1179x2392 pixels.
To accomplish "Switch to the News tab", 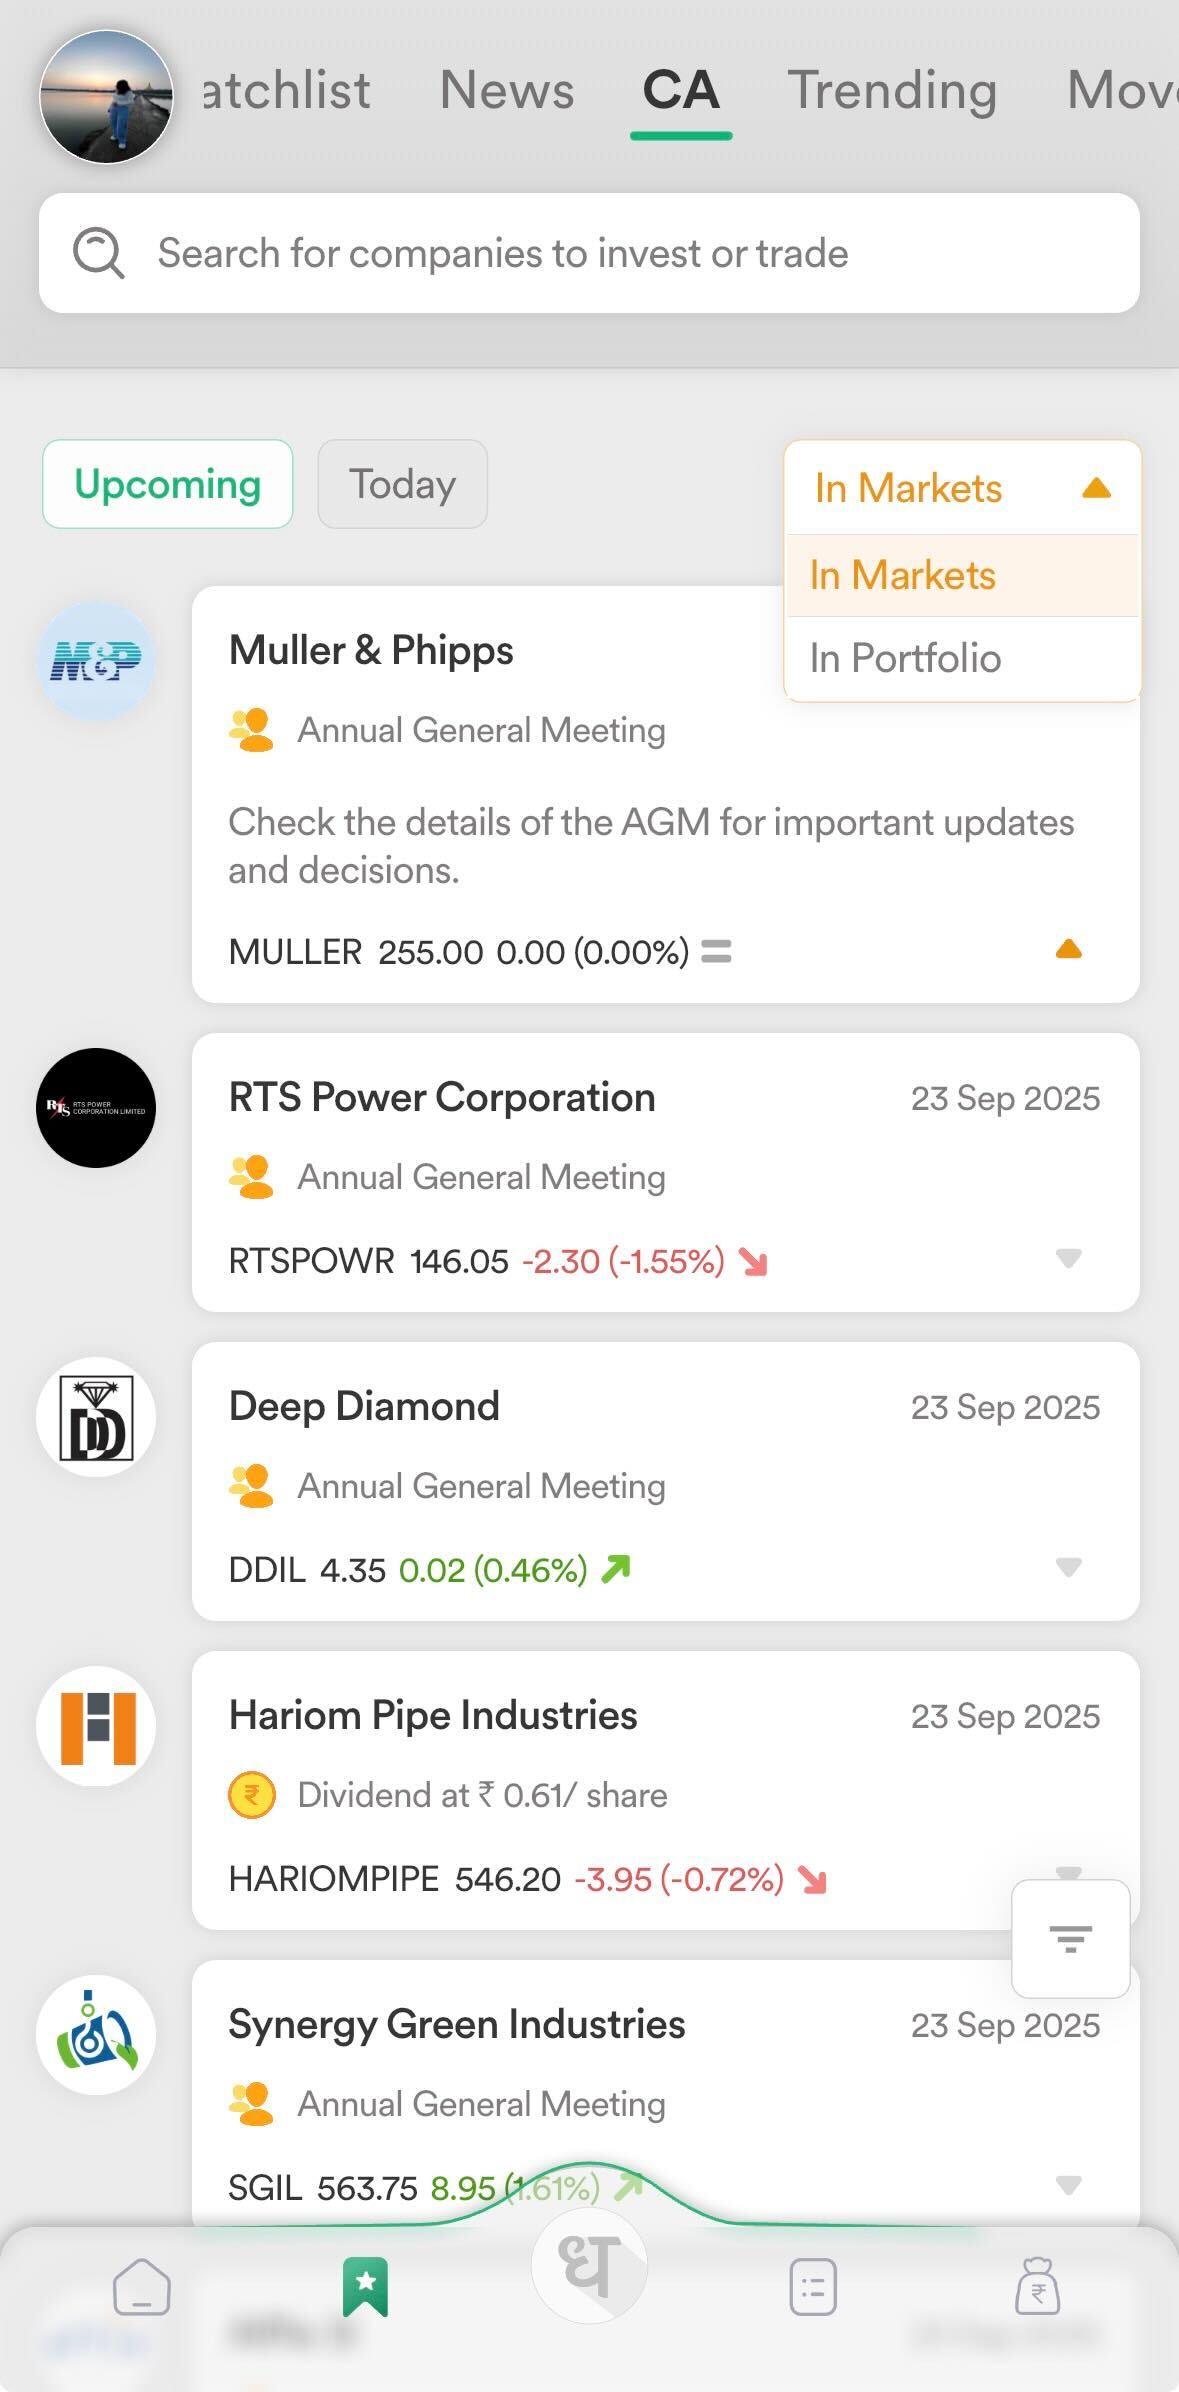I will 507,90.
